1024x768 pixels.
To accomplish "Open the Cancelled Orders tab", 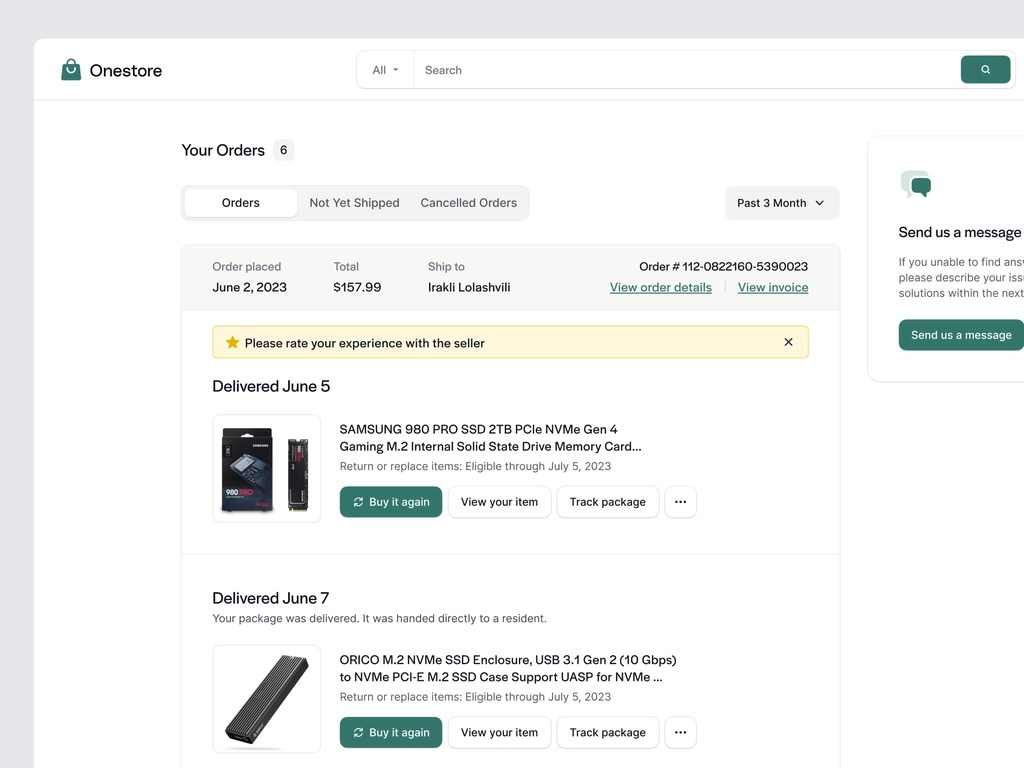I will click(468, 203).
